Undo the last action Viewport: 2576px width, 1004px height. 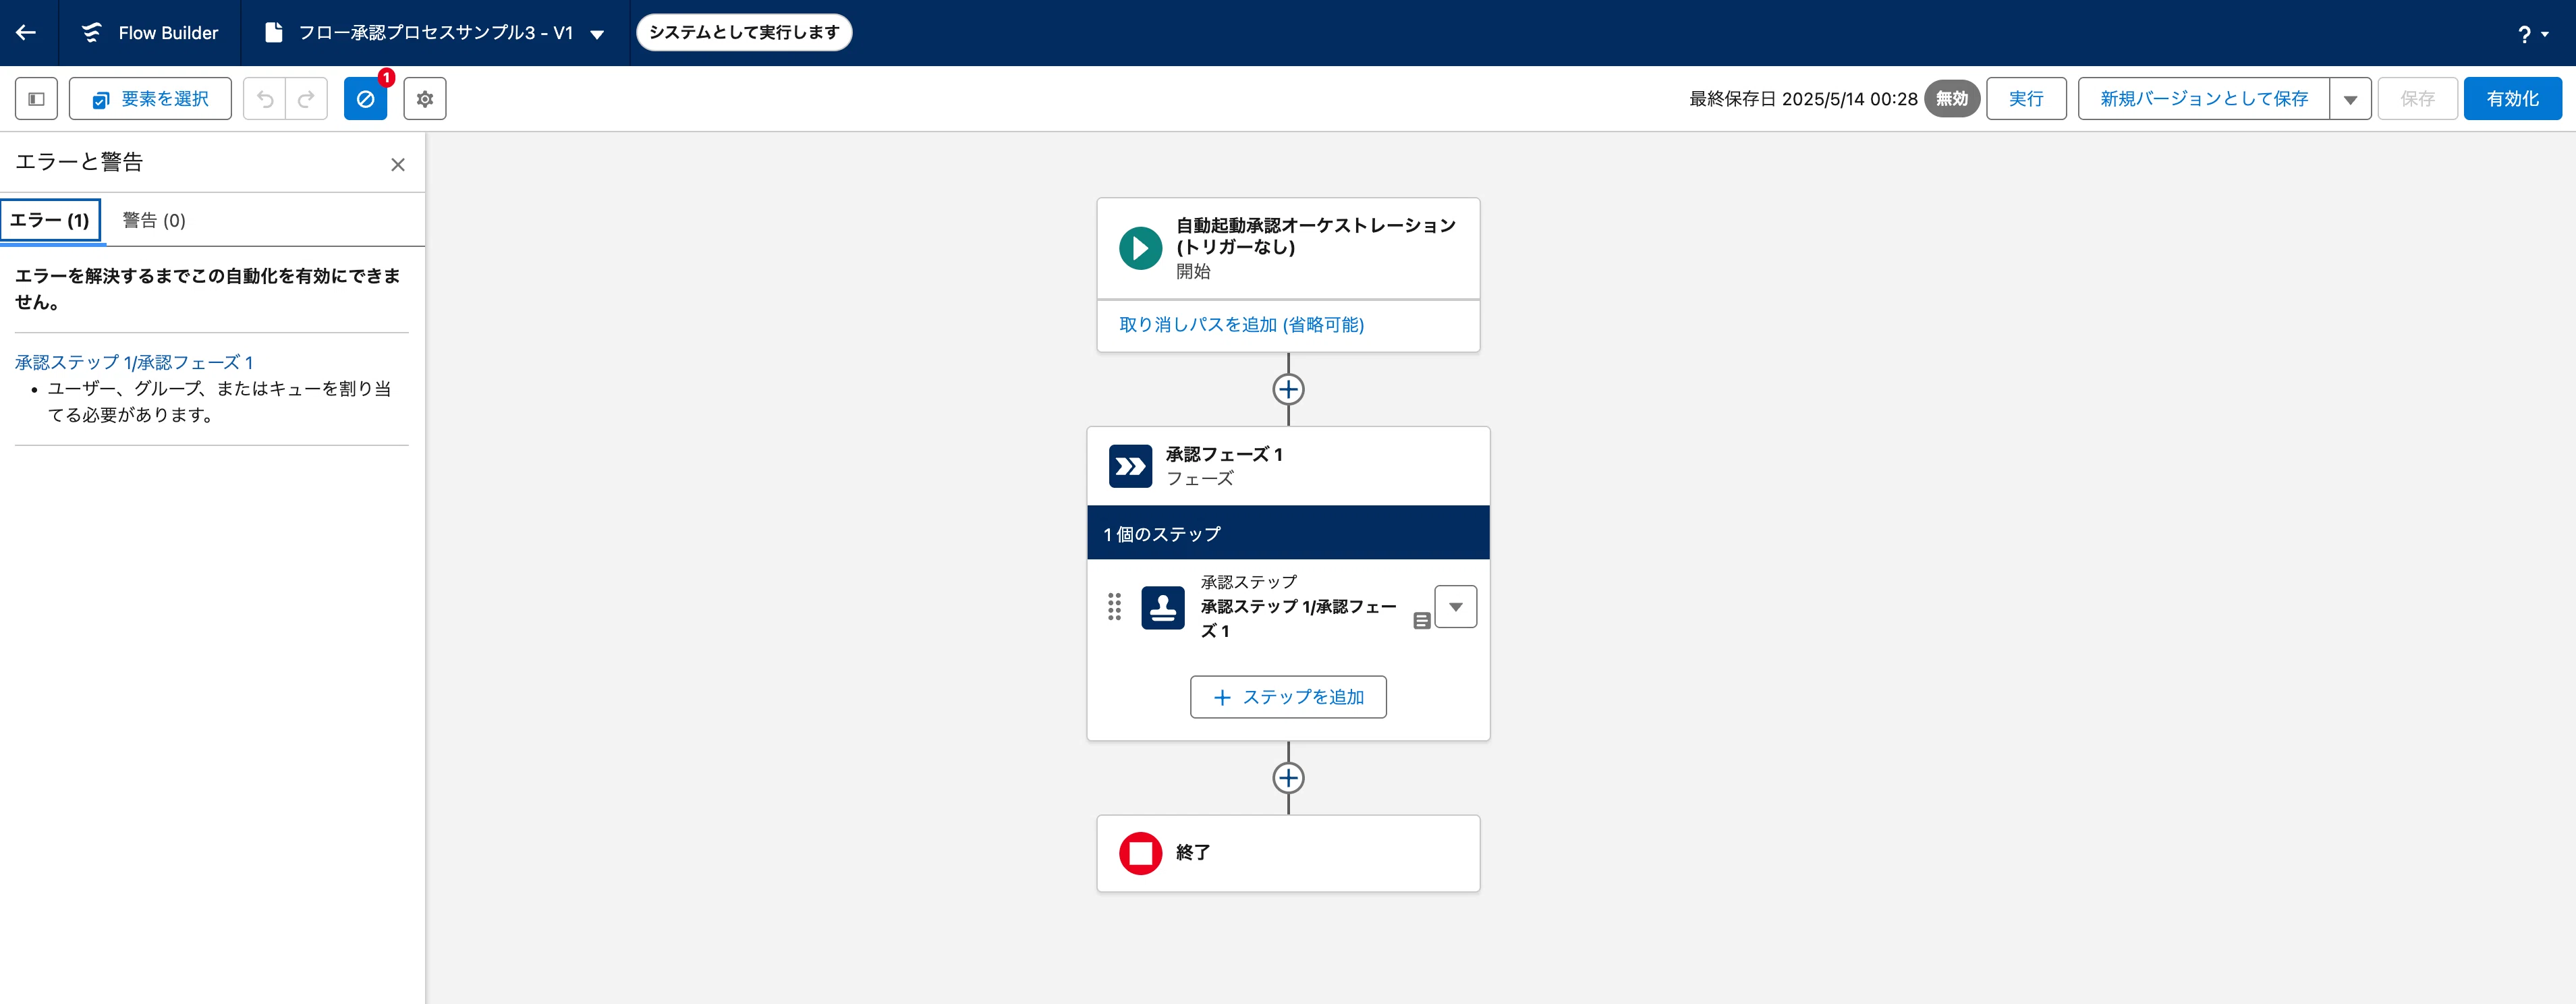point(265,99)
